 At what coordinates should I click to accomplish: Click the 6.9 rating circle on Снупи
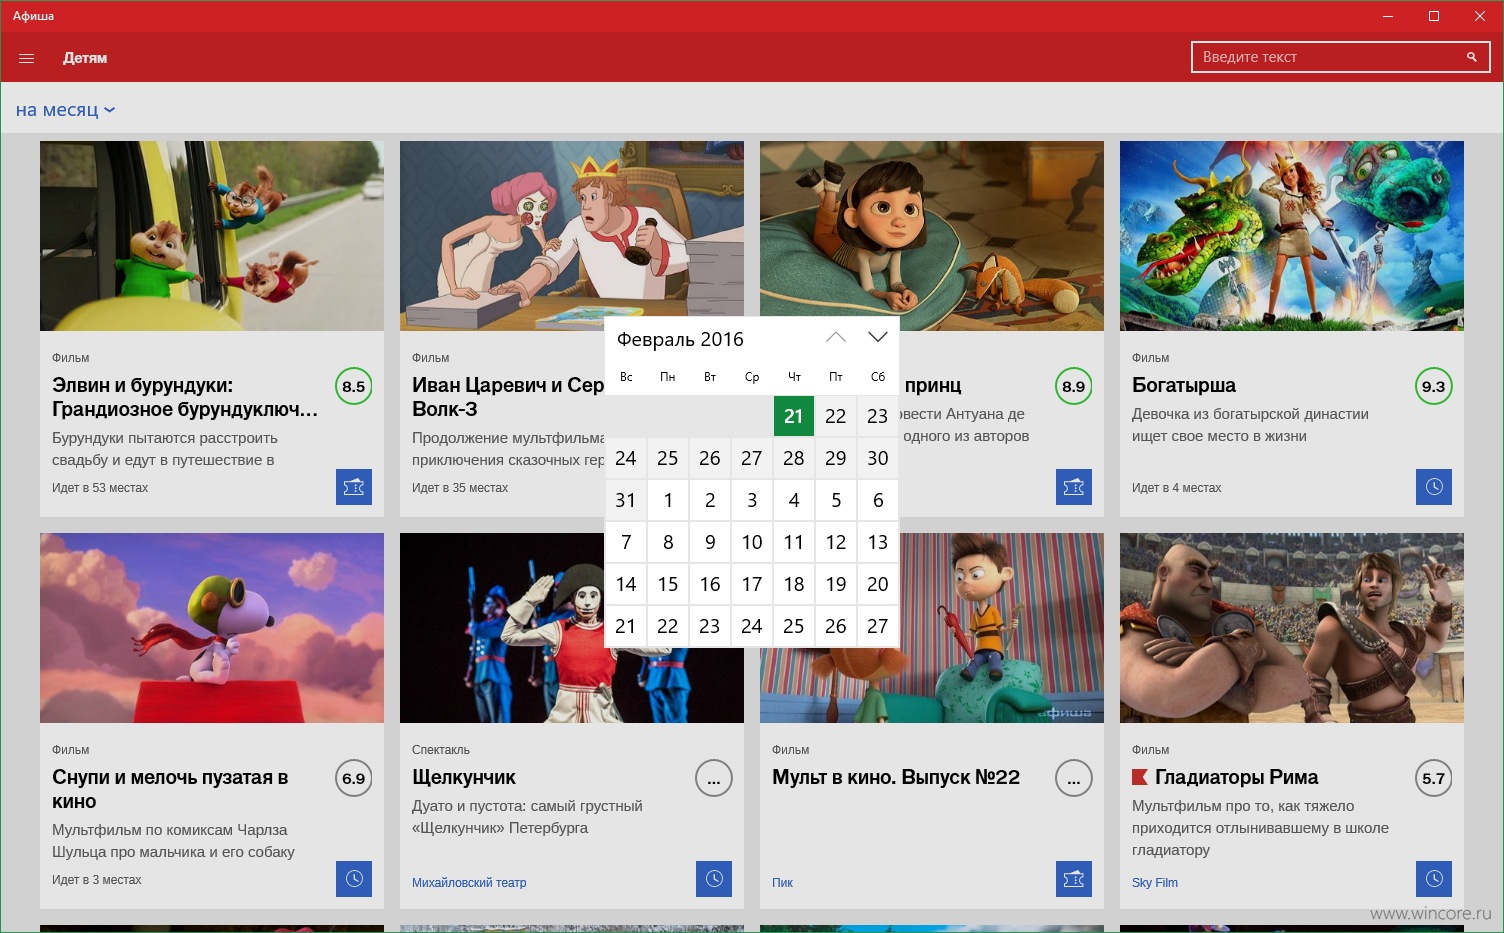354,778
